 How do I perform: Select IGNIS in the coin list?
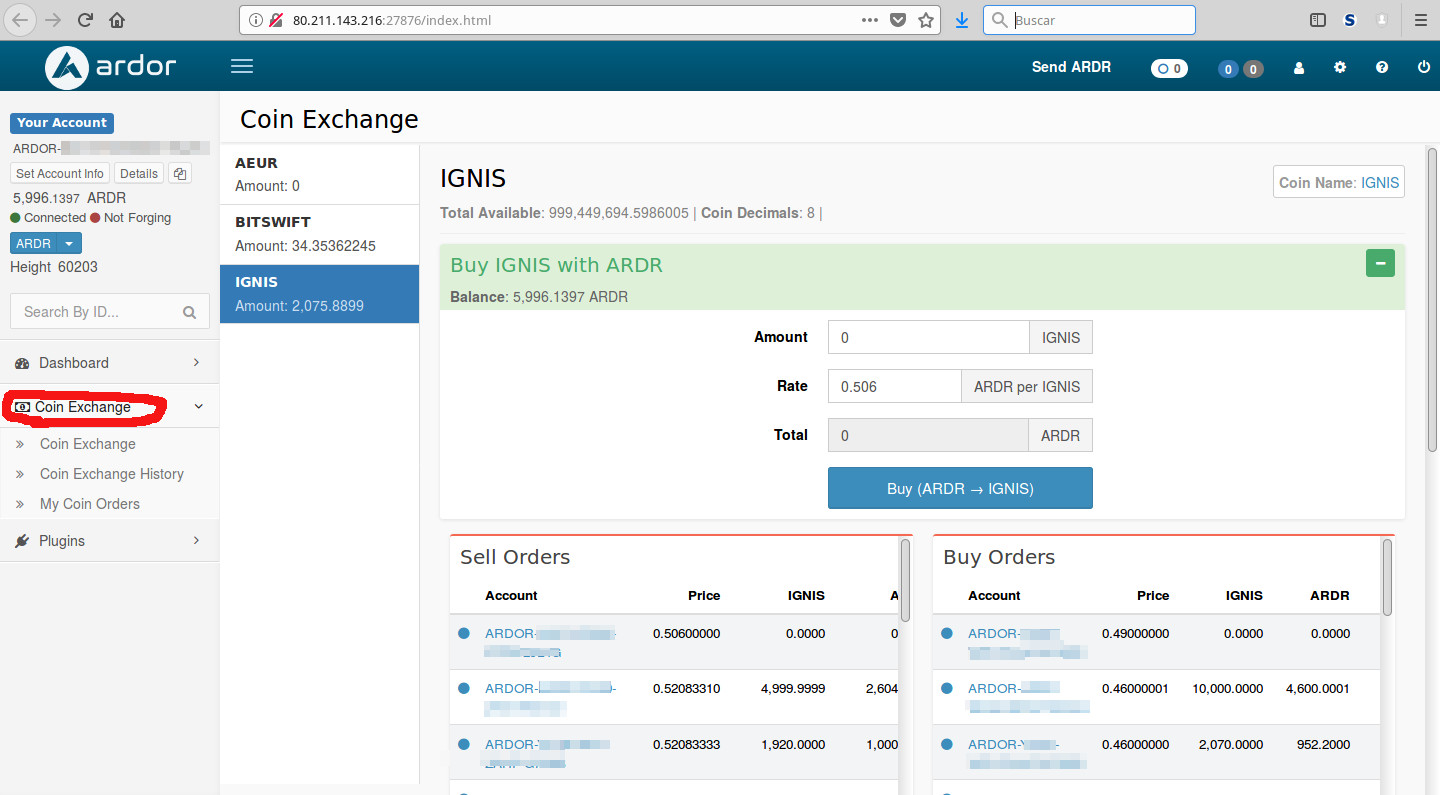tap(319, 294)
